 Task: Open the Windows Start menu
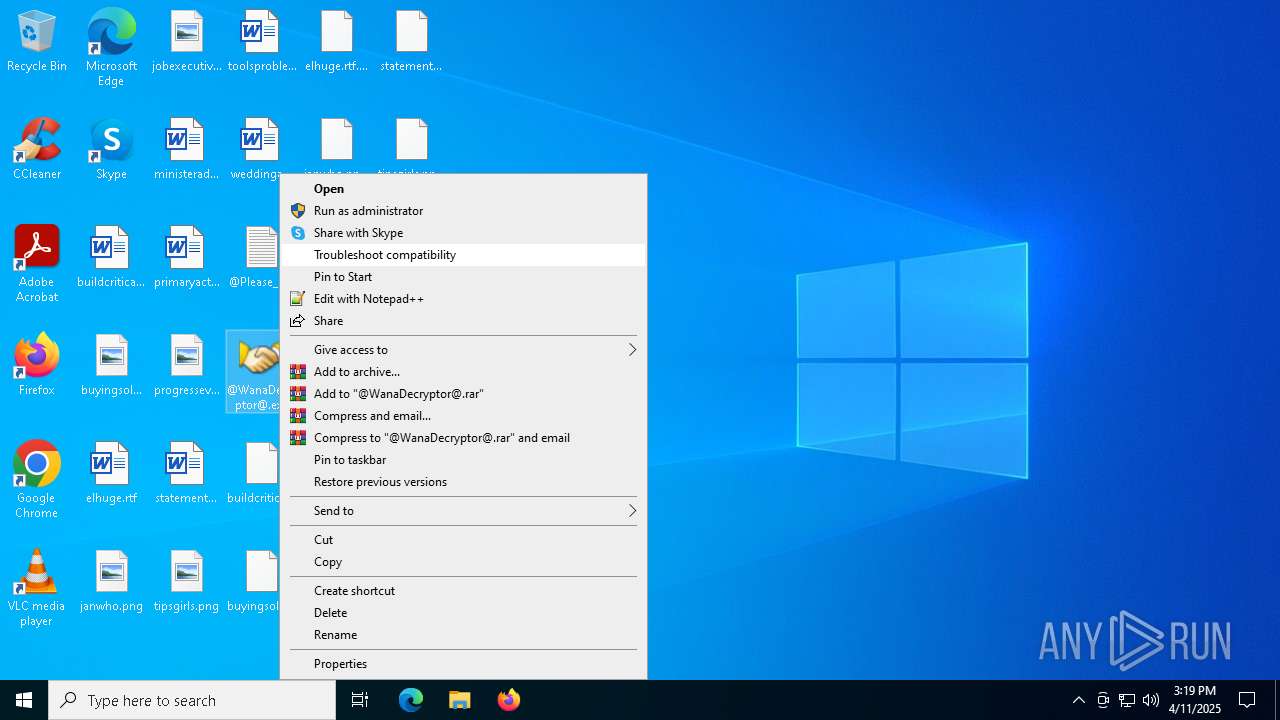pos(24,700)
